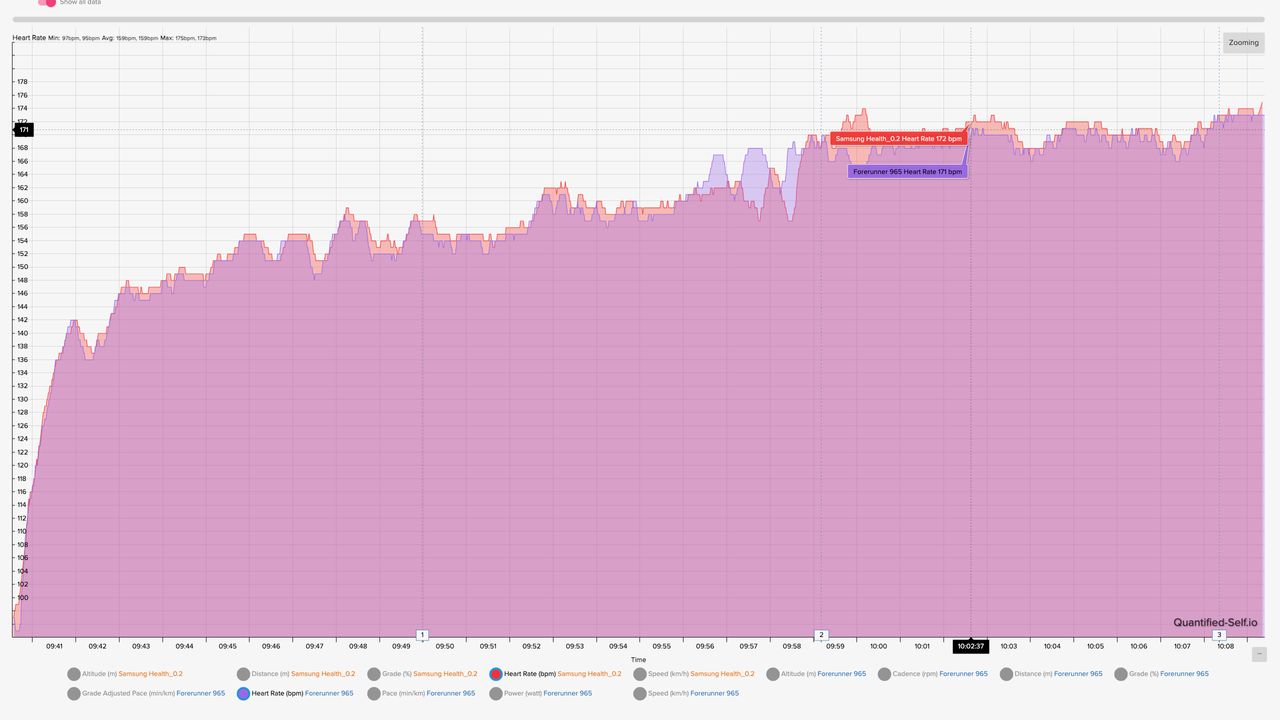Image resolution: width=1280 pixels, height=720 pixels.
Task: Click the Heart Rate Min Avg Max summary text
Action: pos(114,38)
